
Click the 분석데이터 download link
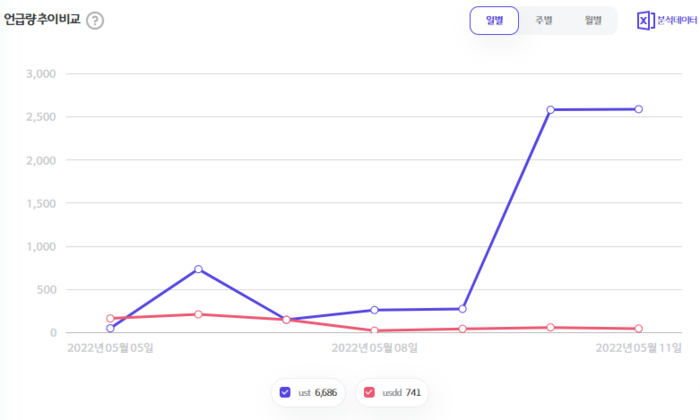click(x=676, y=20)
